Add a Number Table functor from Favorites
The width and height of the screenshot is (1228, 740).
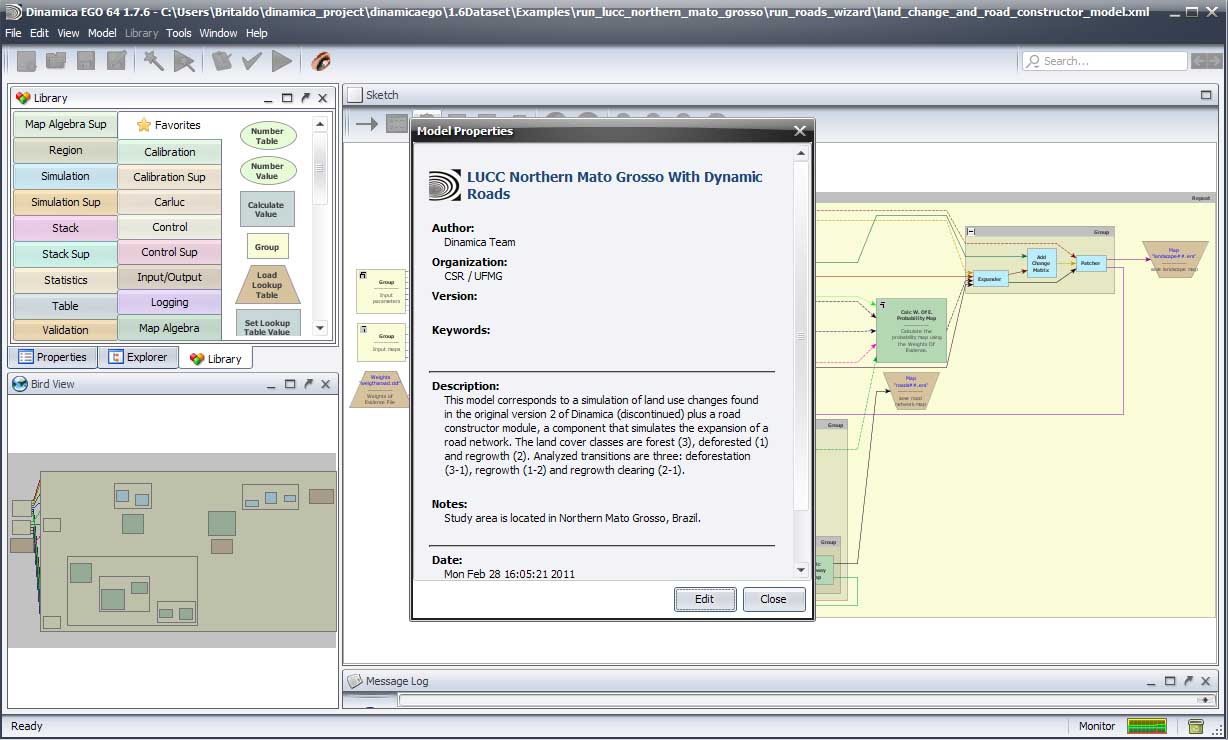tap(267, 136)
